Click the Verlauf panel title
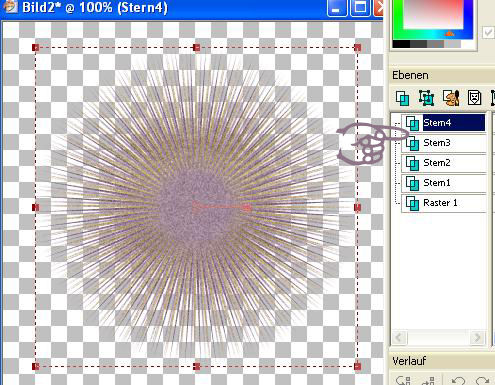Screen dimensions: 495x385 409,361
